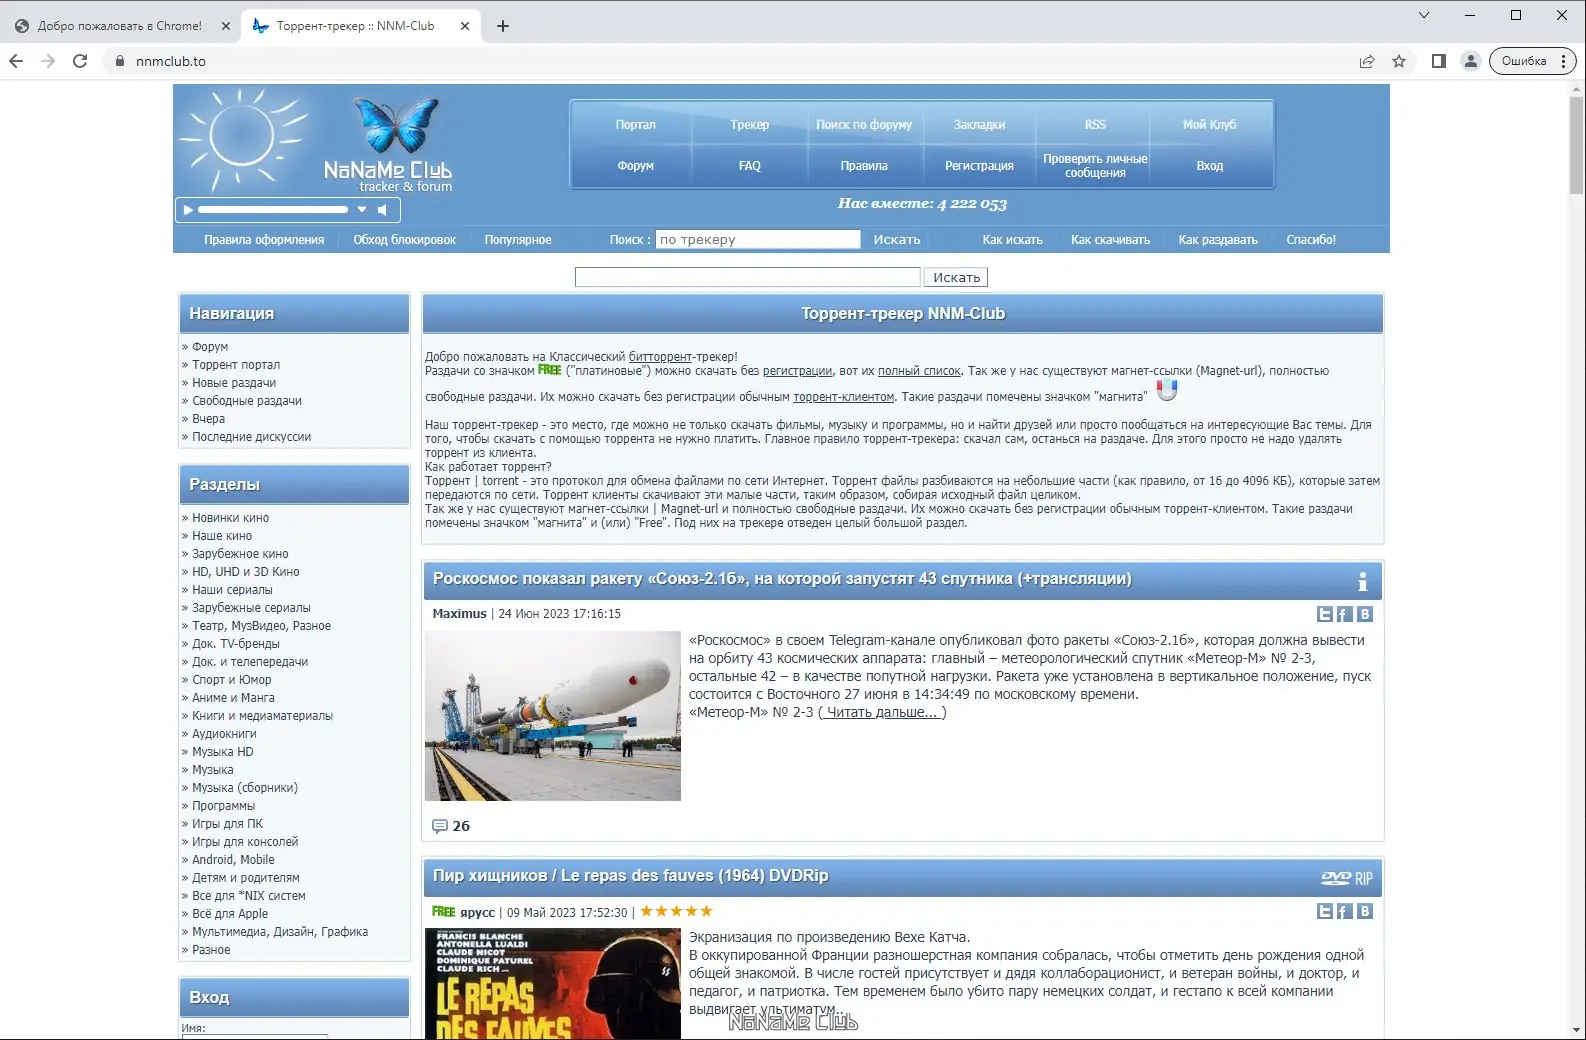Open Обход блокировок link
The image size is (1586, 1040).
pyautogui.click(x=404, y=240)
